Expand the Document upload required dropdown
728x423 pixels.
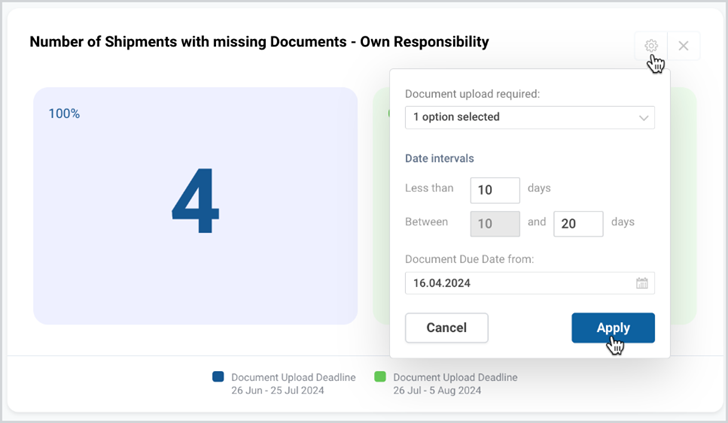[x=530, y=117]
